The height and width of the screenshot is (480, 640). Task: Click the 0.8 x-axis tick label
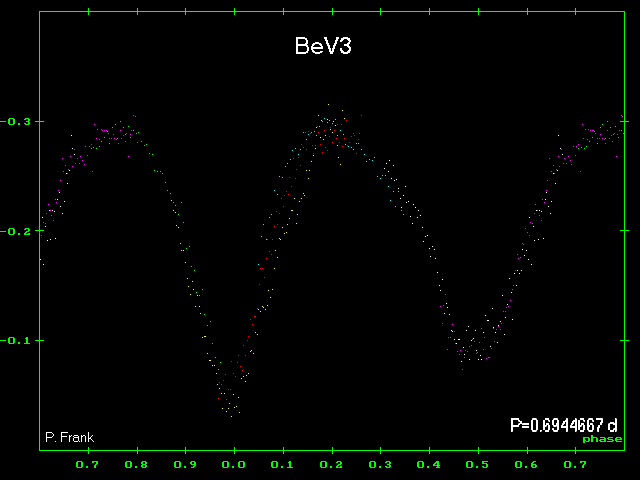click(137, 465)
